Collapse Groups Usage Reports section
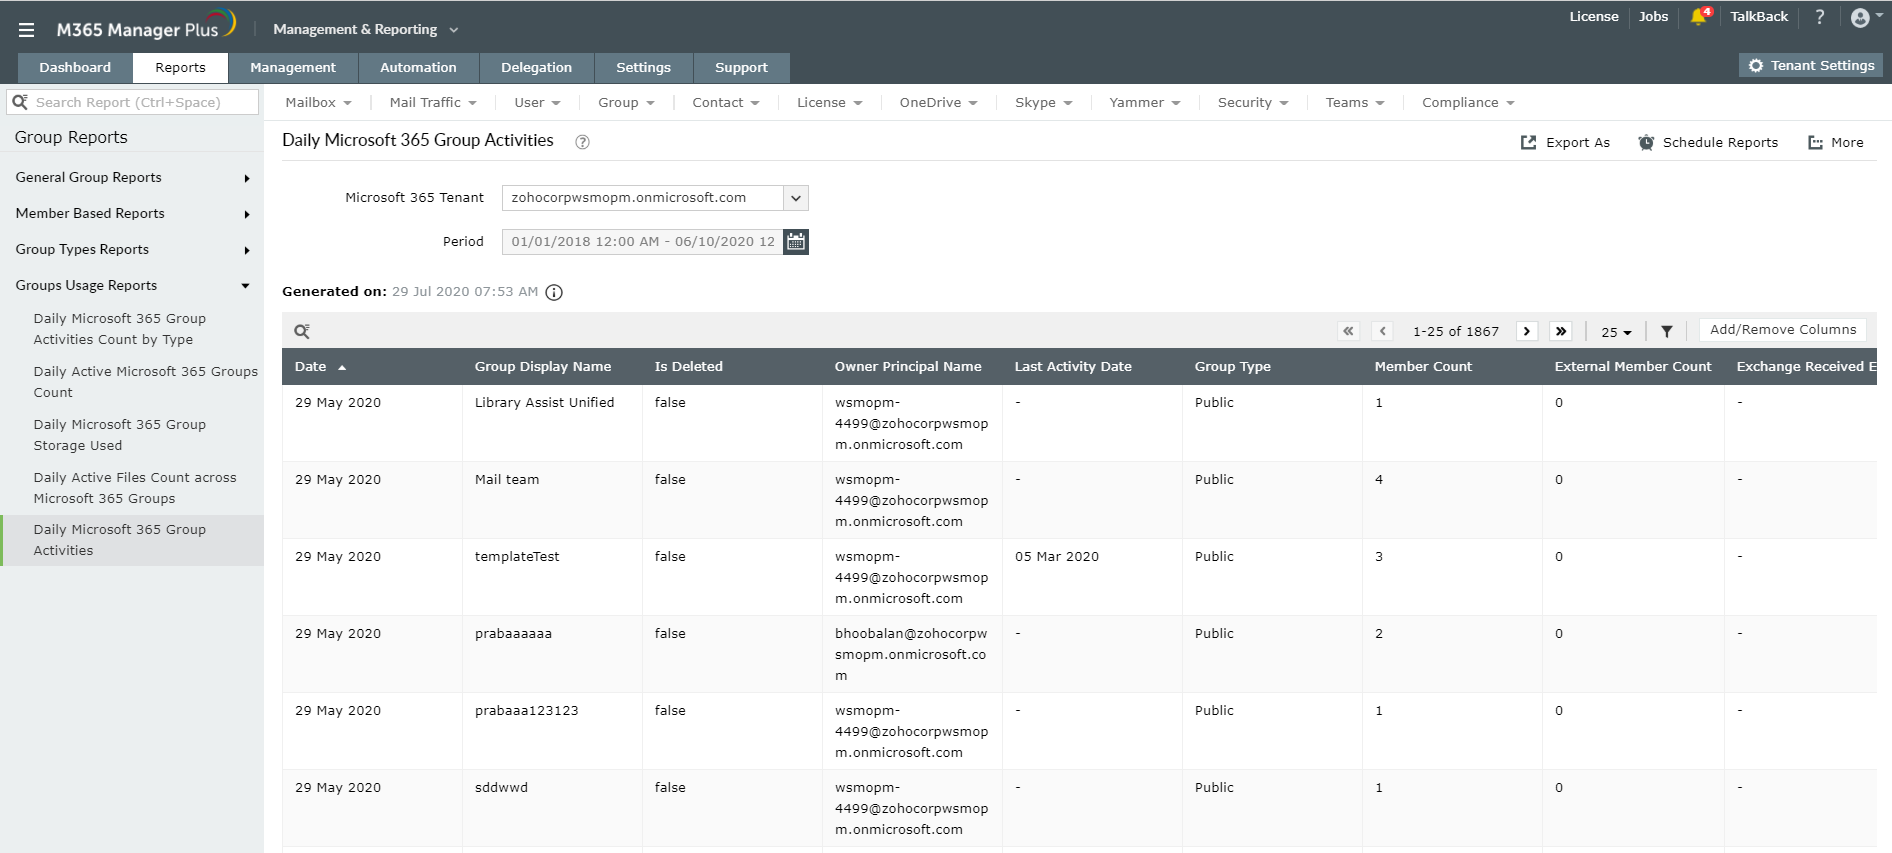1892x853 pixels. (132, 286)
